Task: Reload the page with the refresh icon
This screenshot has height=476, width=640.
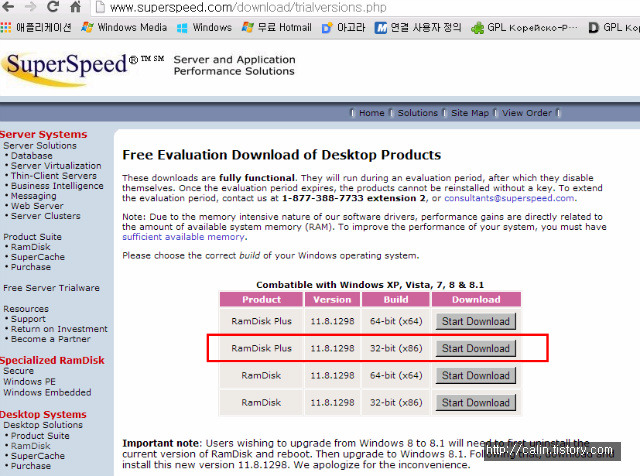Action: 52,6
